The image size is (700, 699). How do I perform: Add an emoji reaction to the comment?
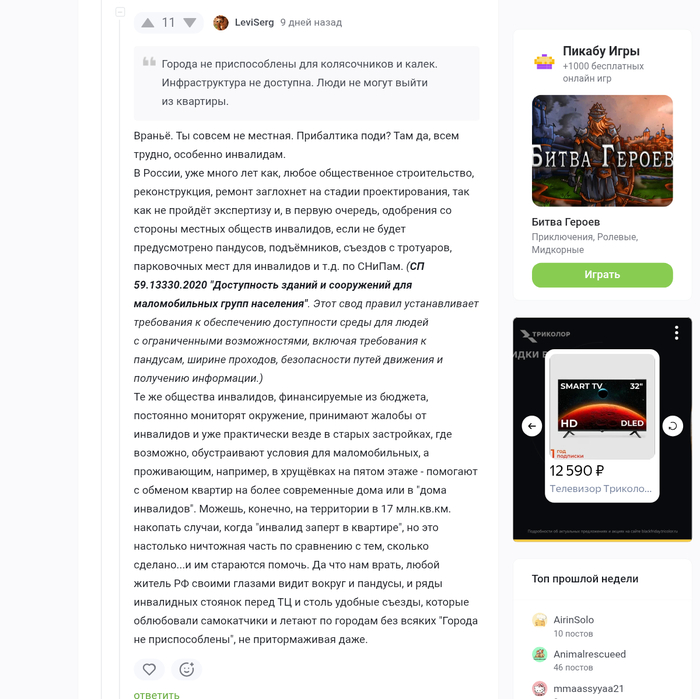point(187,669)
